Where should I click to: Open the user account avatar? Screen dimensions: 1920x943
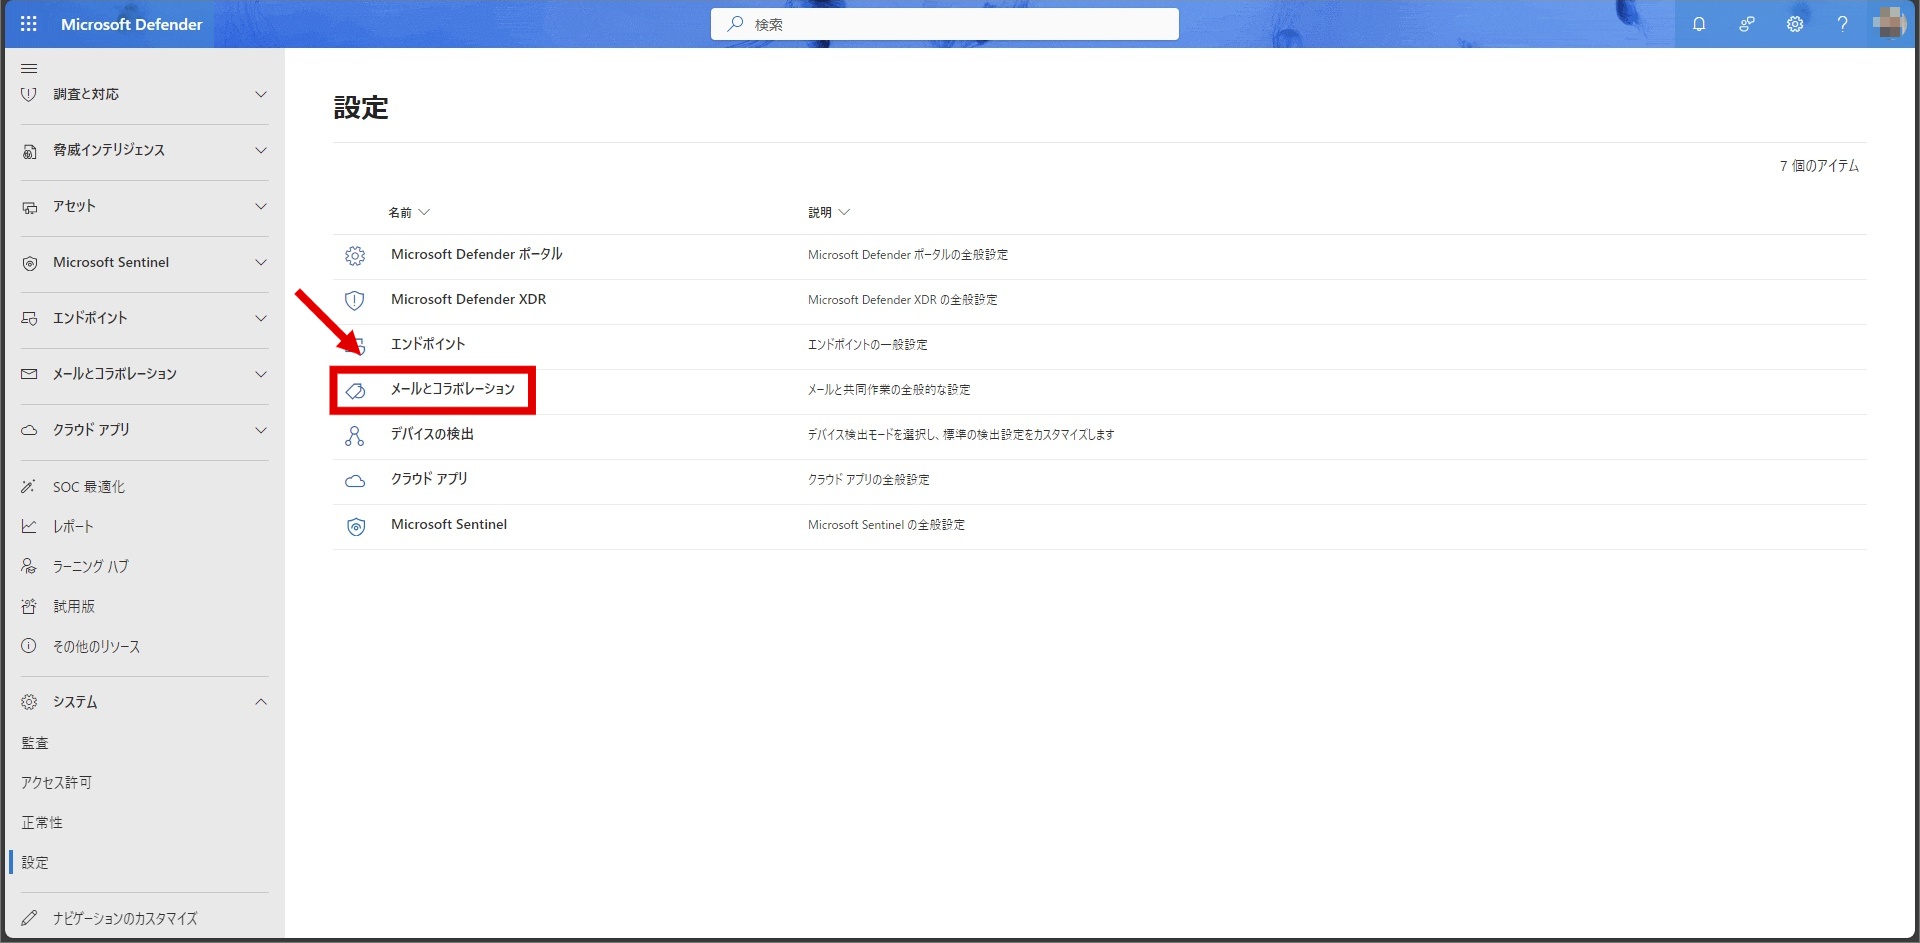(x=1890, y=24)
